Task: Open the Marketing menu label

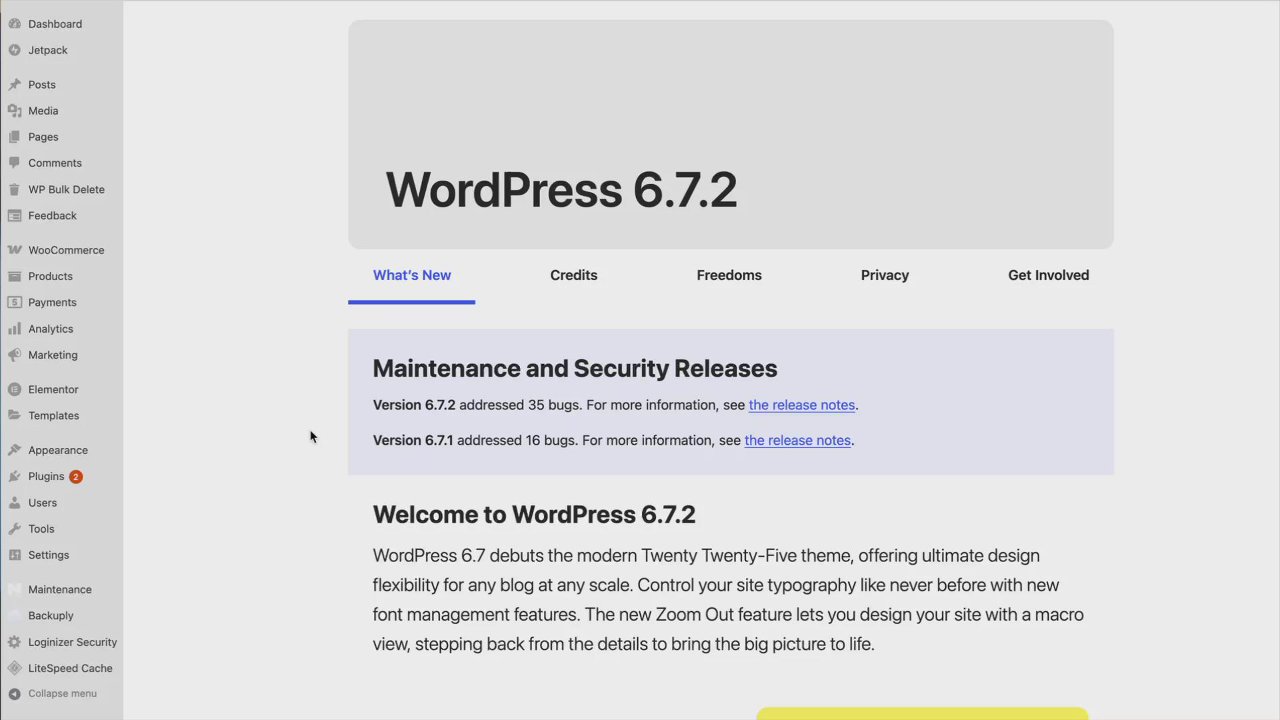Action: tap(53, 355)
